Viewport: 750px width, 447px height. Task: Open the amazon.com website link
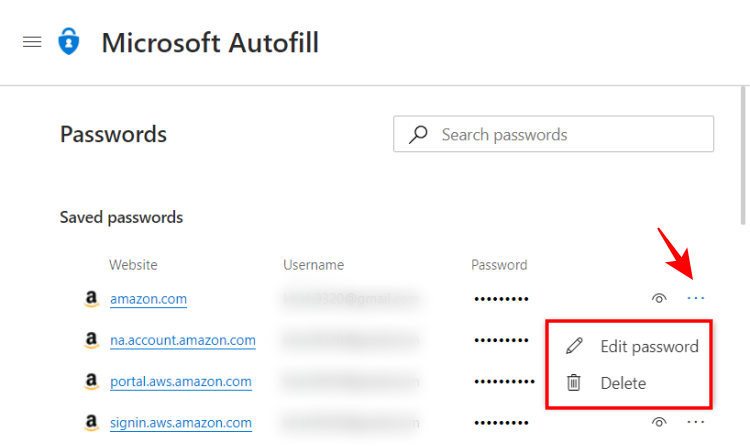click(x=148, y=298)
